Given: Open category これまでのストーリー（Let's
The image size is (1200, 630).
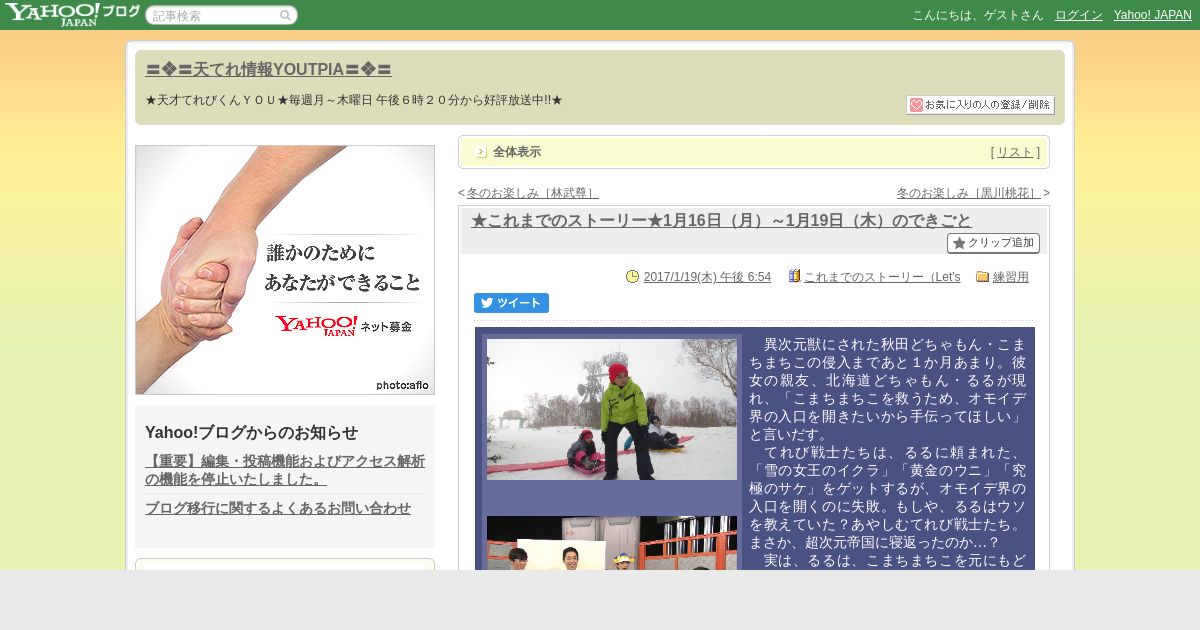Looking at the screenshot, I should click(x=882, y=277).
